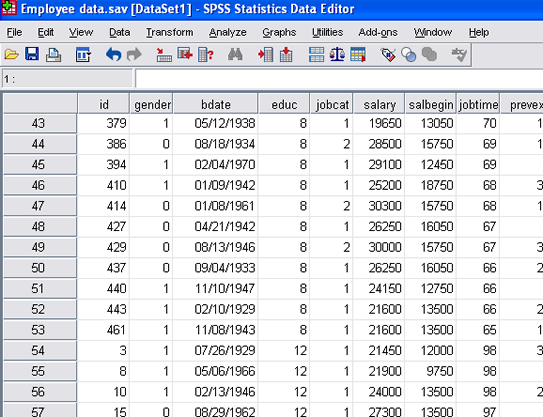This screenshot has width=543, height=417.
Task: Select row header 56
Action: click(40, 392)
